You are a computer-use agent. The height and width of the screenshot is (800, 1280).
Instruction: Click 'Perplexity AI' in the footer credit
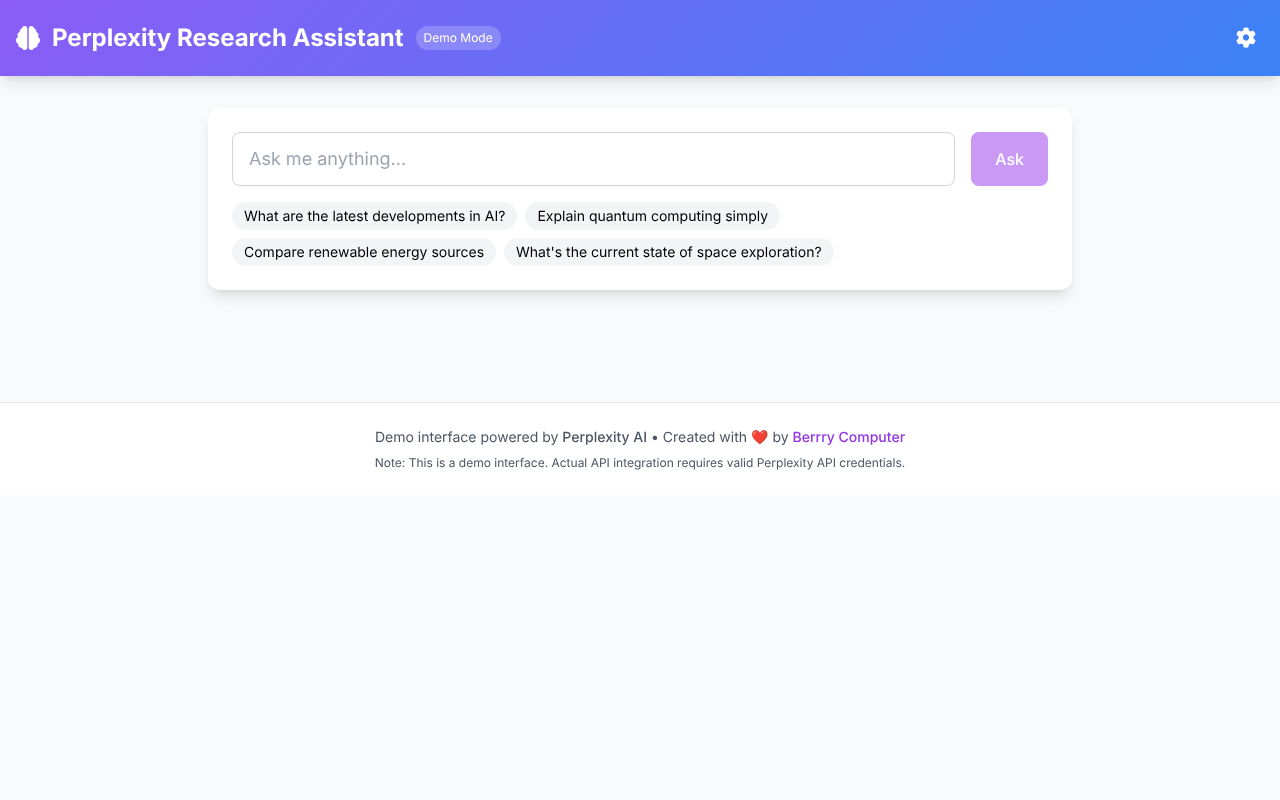[x=604, y=437]
